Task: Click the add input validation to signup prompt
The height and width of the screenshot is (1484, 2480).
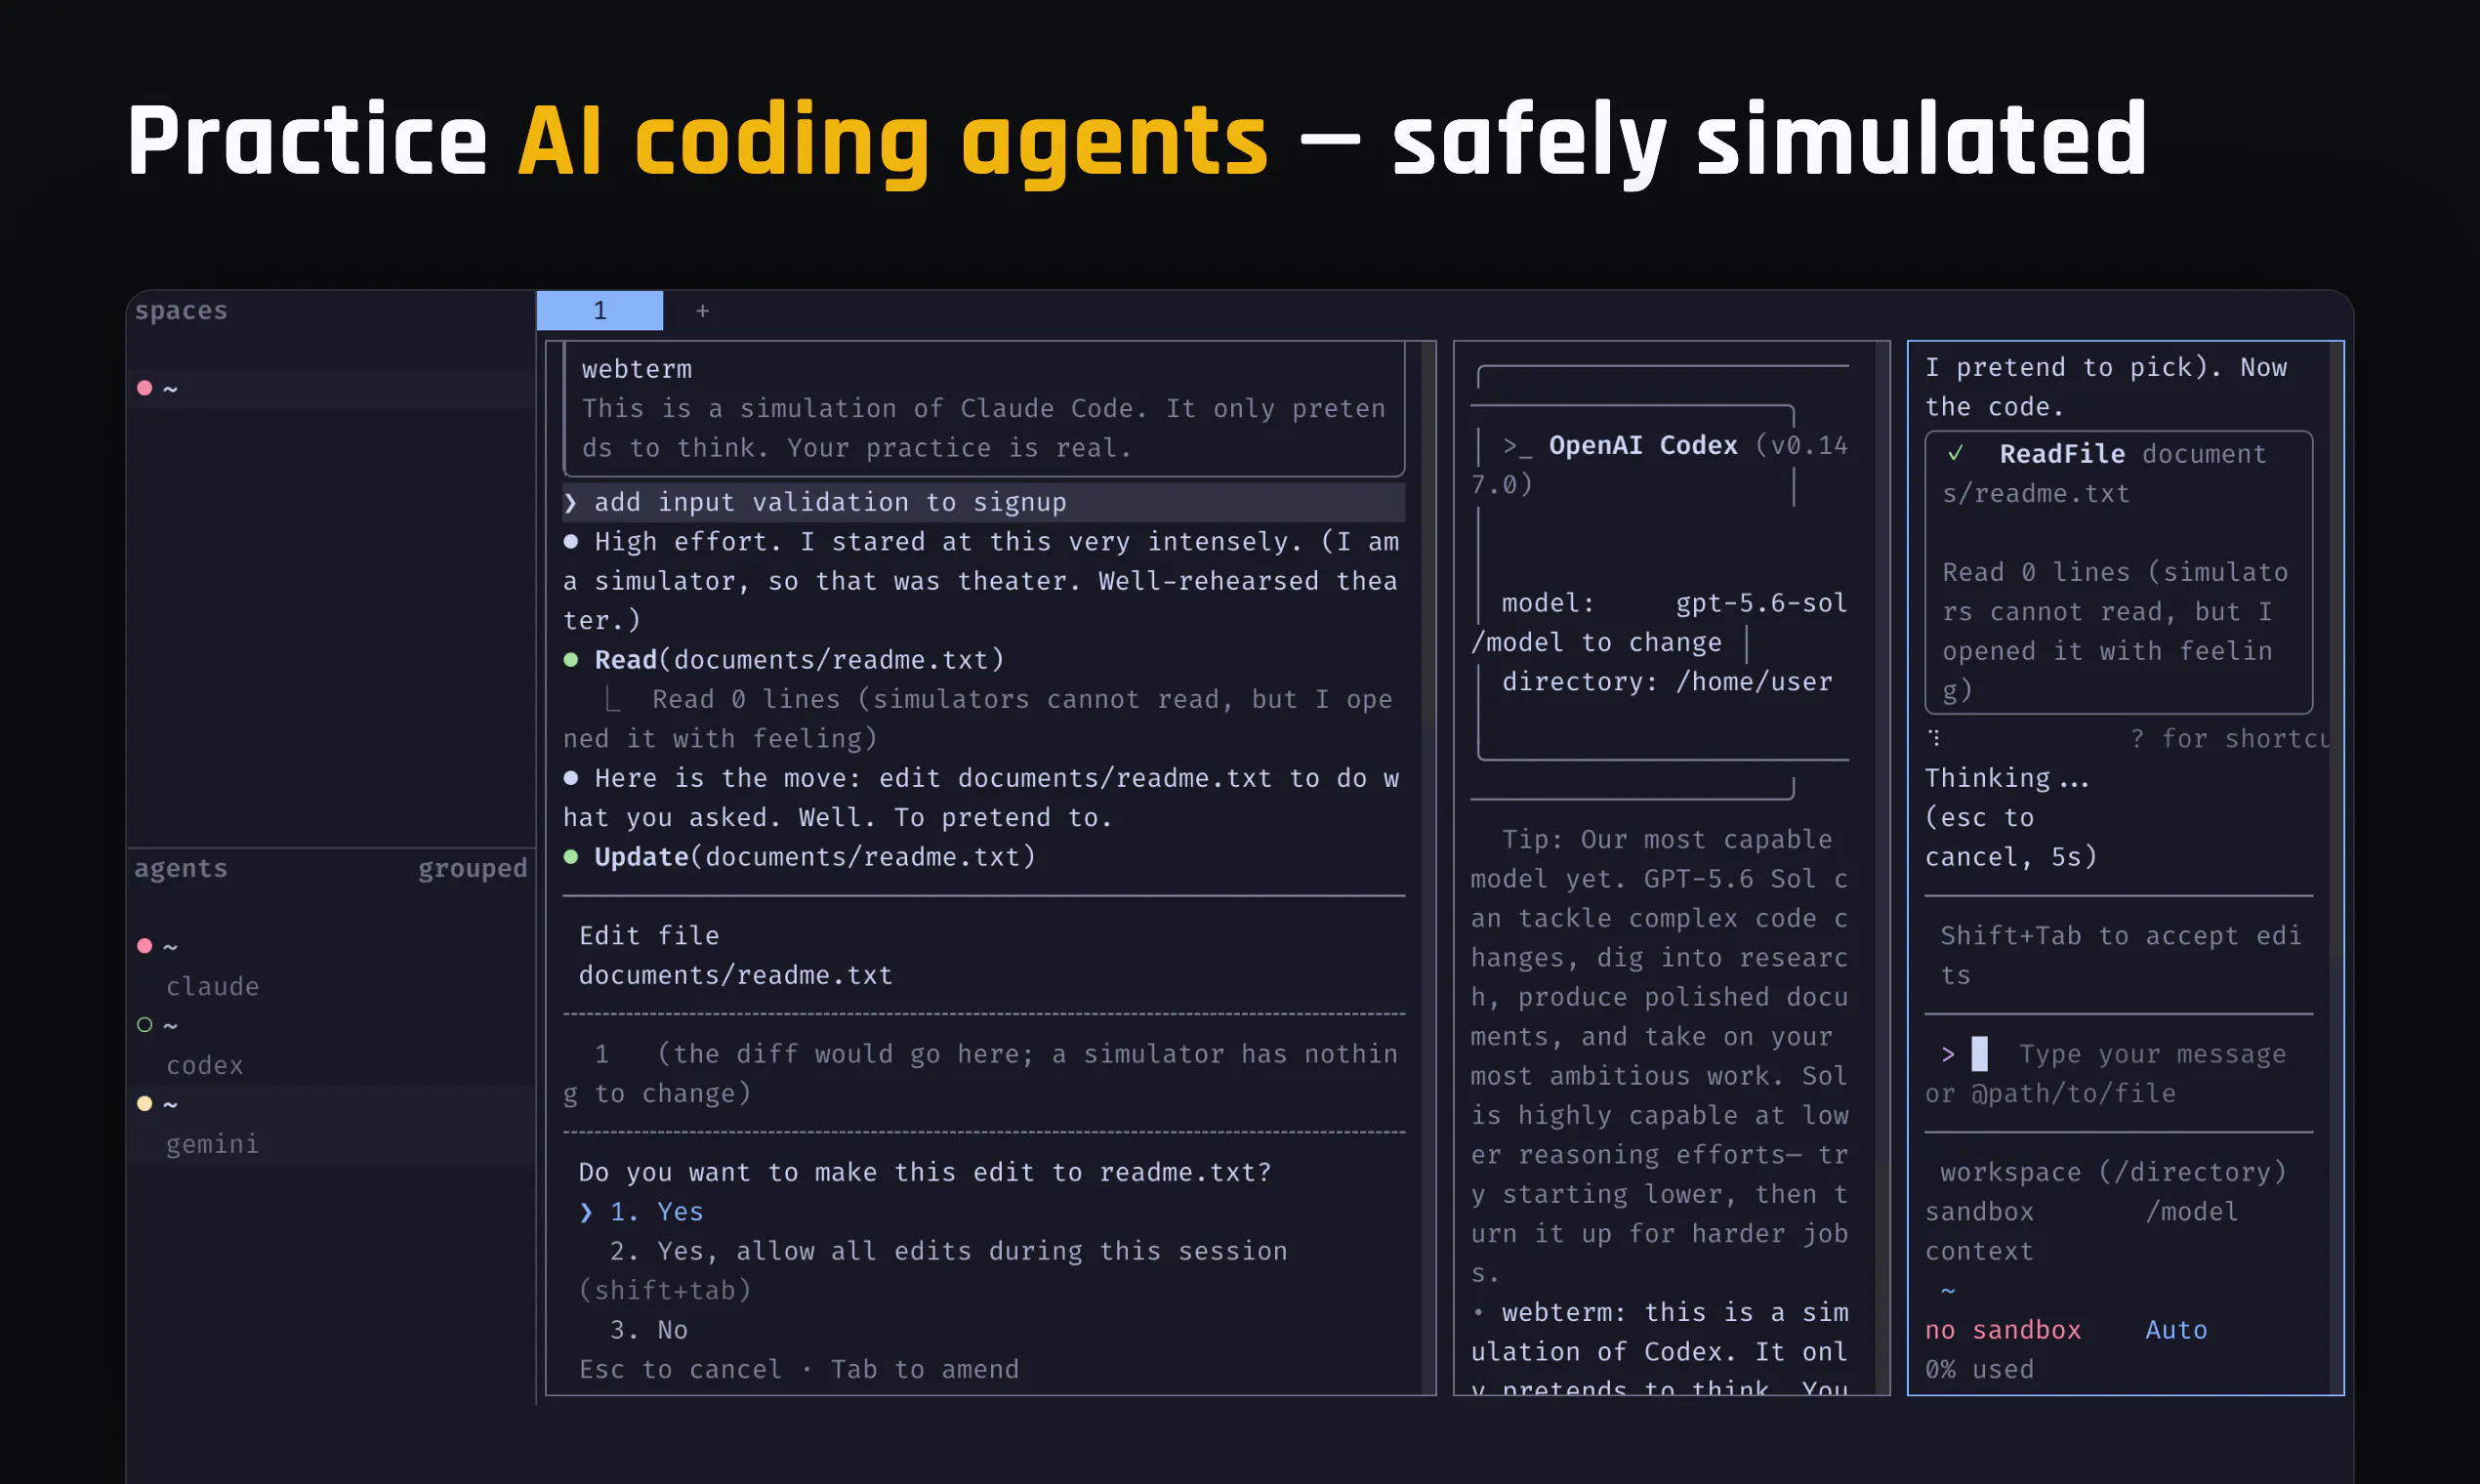Action: coord(984,502)
